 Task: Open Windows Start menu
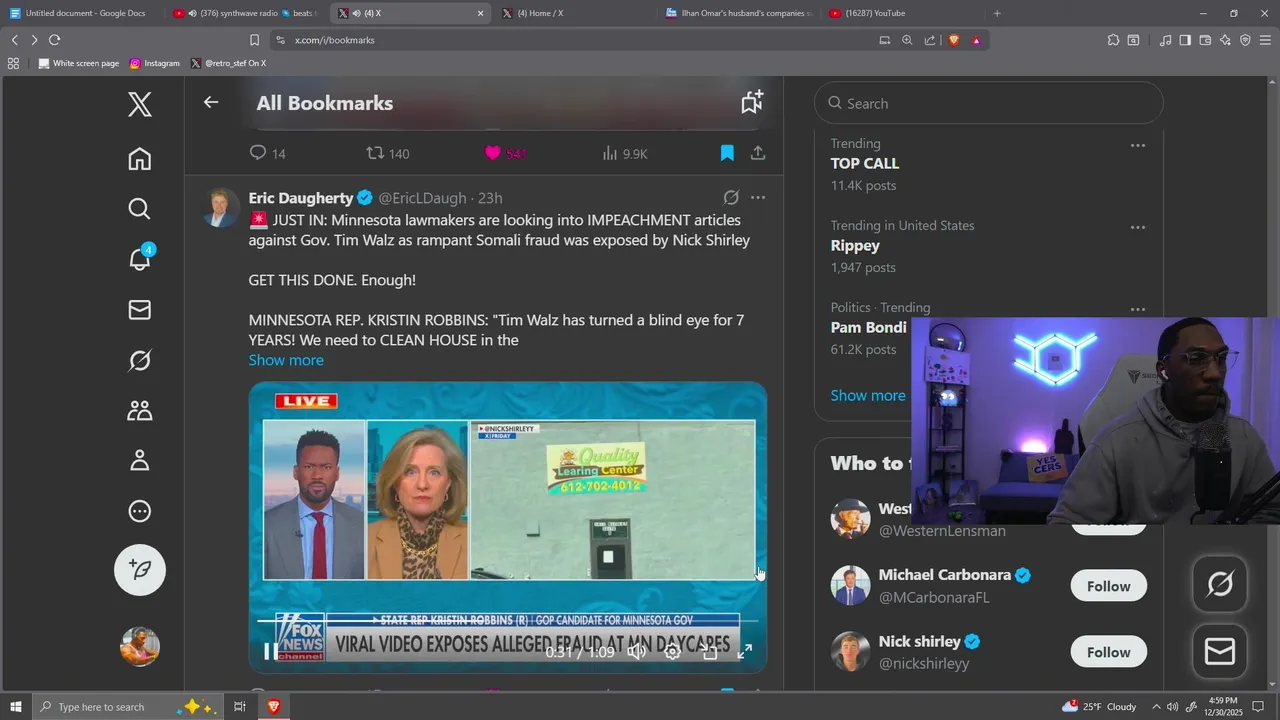point(16,707)
